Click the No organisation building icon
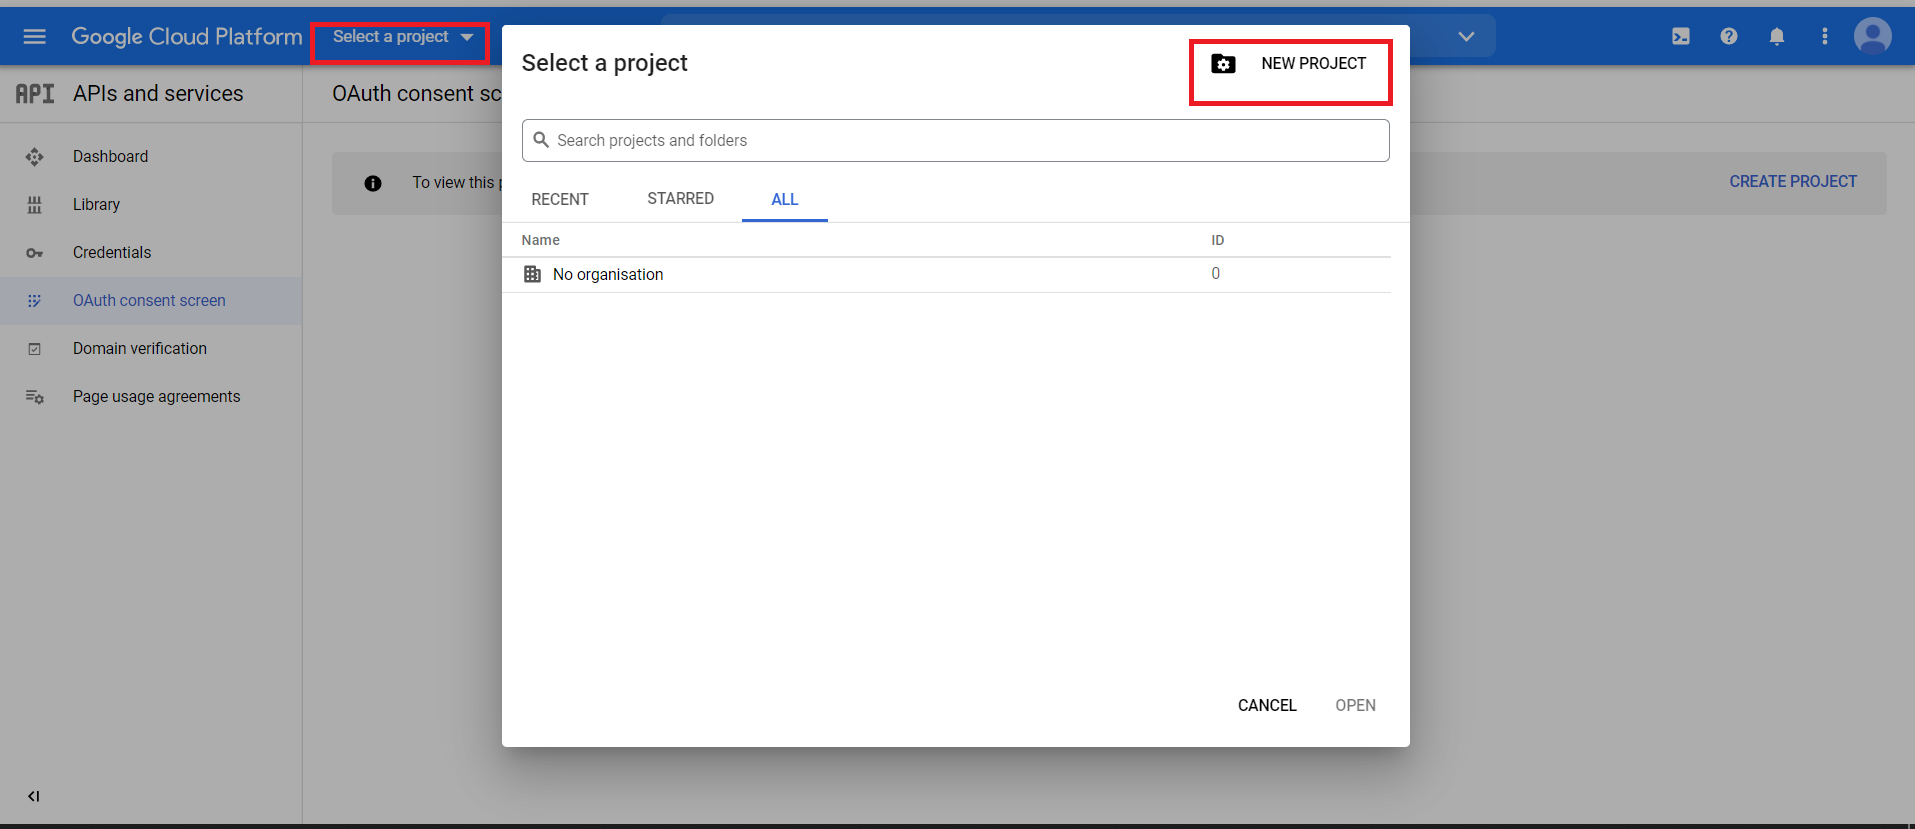1915x829 pixels. click(532, 274)
